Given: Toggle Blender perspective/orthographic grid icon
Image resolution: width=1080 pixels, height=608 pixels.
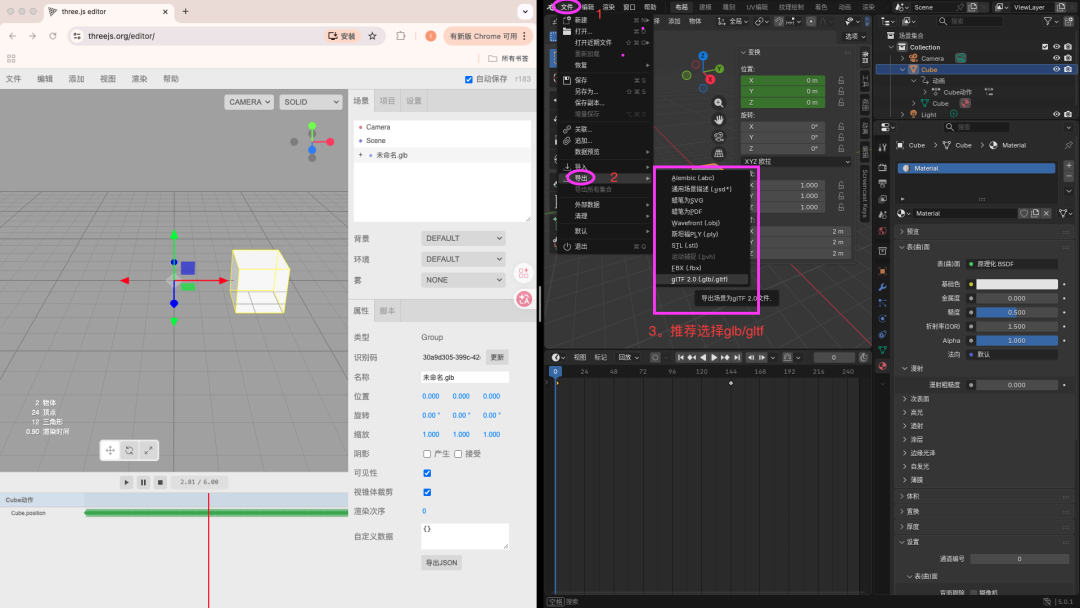Looking at the screenshot, I should pos(718,153).
